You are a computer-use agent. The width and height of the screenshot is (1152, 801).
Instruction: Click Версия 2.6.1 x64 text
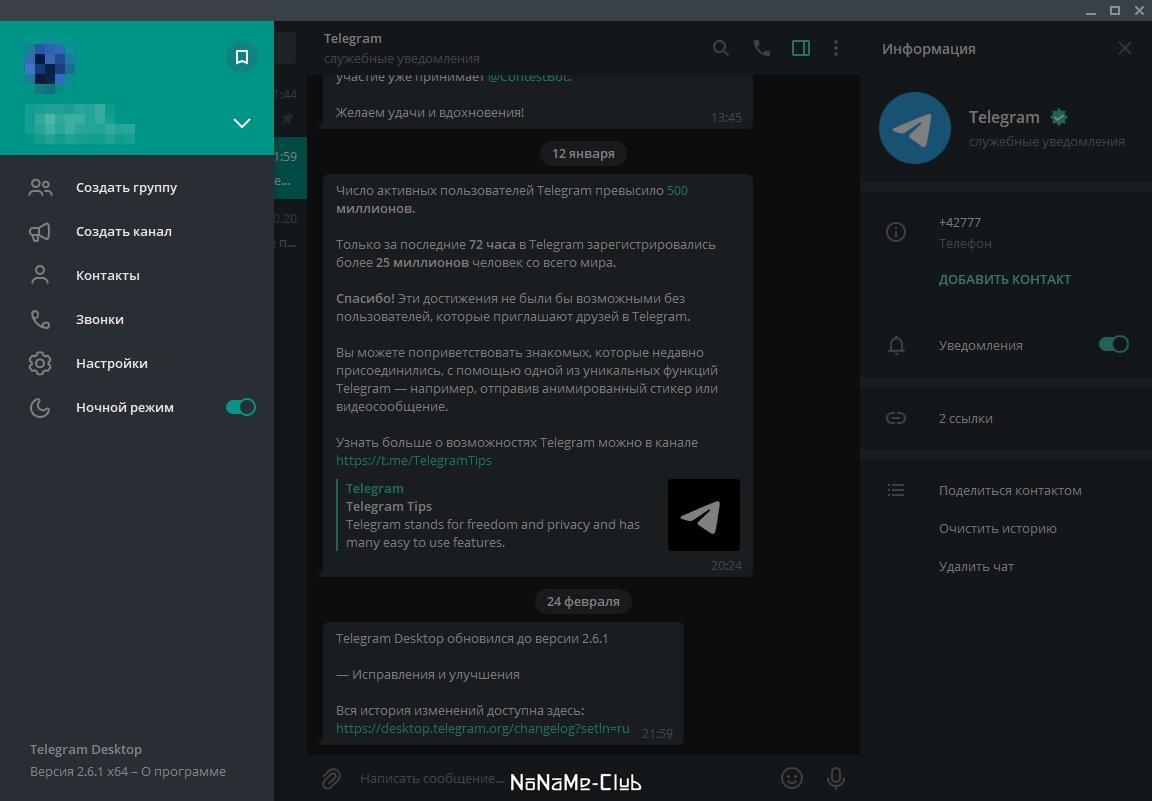point(79,772)
